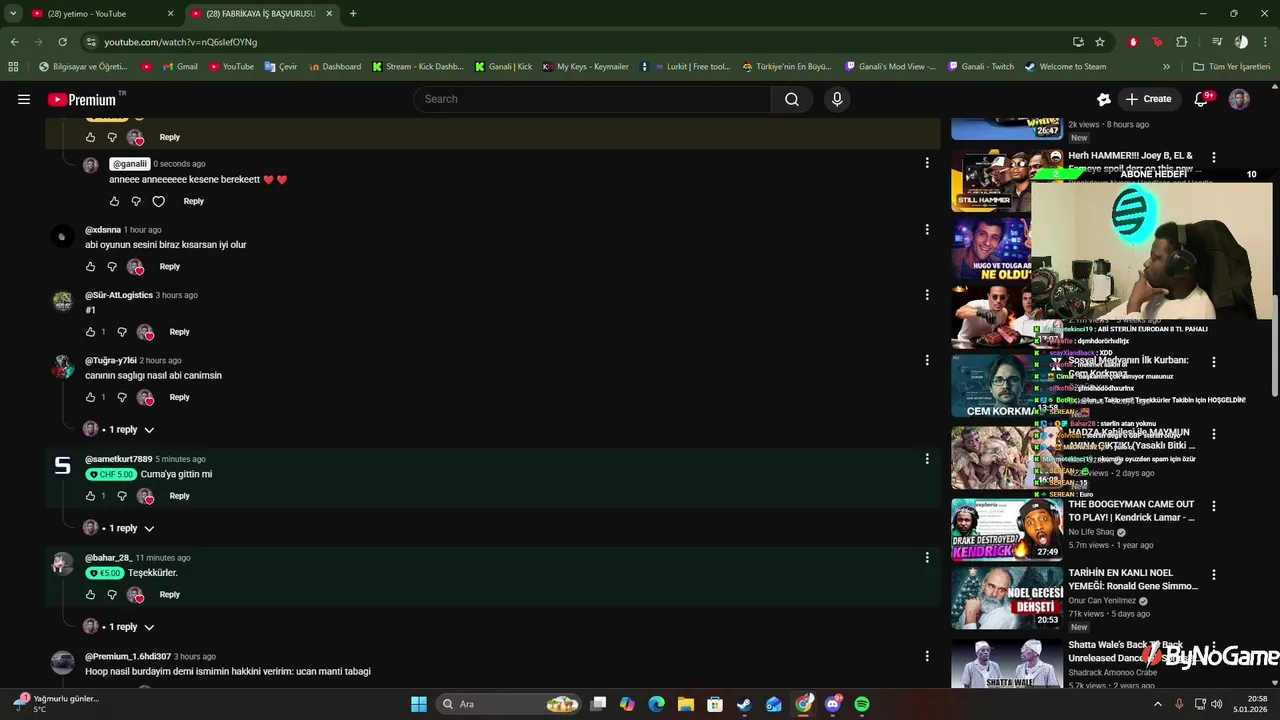Open the new tab plus button
Viewport: 1280px width, 720px height.
pos(353,14)
